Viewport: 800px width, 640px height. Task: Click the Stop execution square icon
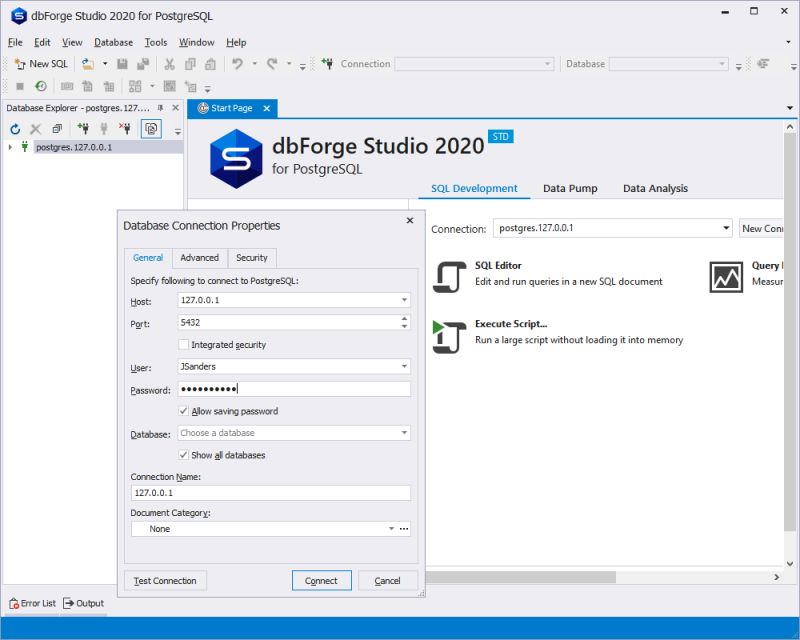pyautogui.click(x=20, y=86)
